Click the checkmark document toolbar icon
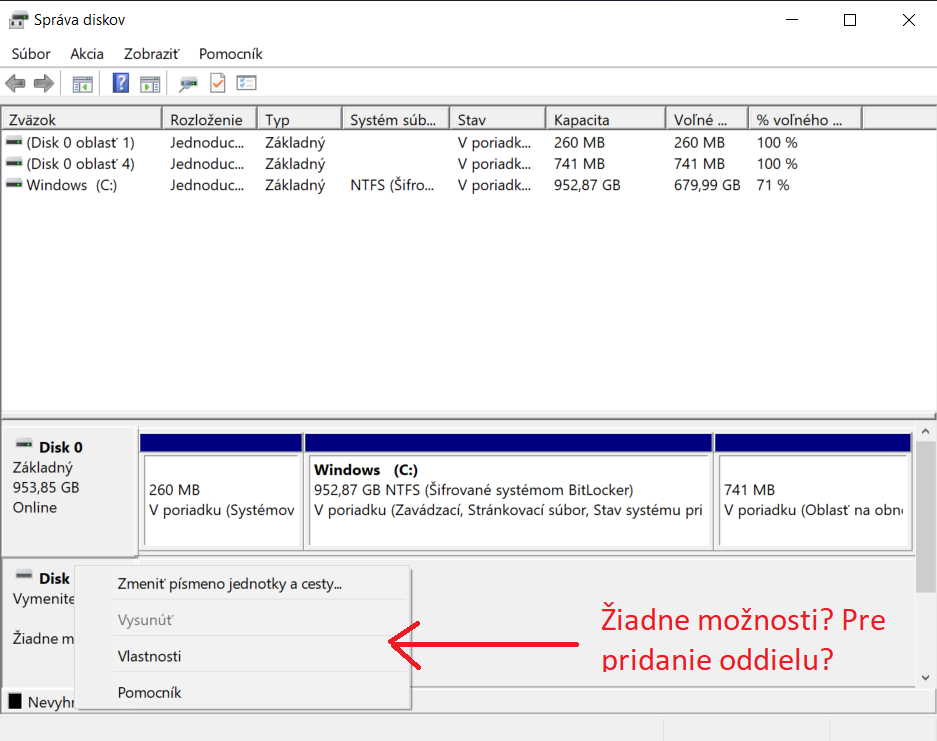The width and height of the screenshot is (937, 741). (217, 84)
